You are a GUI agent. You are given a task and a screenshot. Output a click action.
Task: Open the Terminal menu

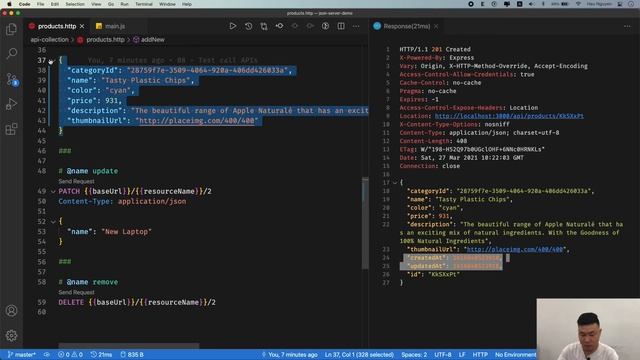(x=144, y=4)
